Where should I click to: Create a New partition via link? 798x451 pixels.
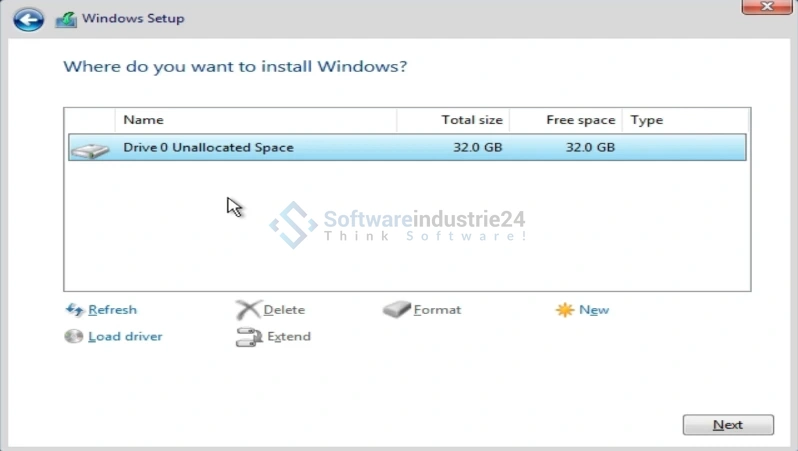coord(594,309)
